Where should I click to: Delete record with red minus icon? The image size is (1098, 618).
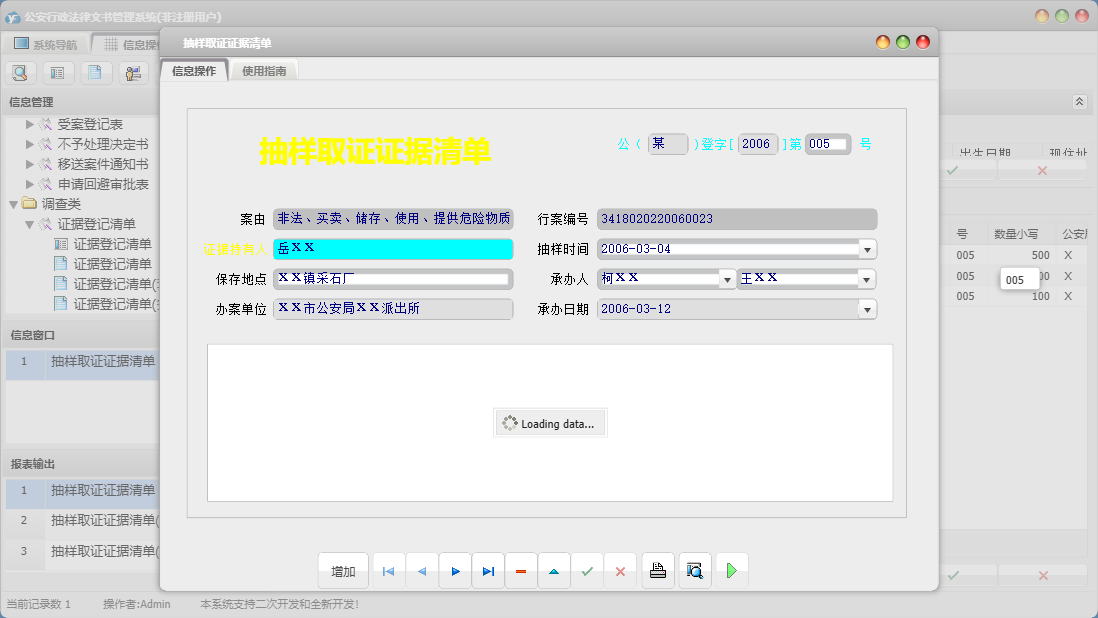pos(521,571)
